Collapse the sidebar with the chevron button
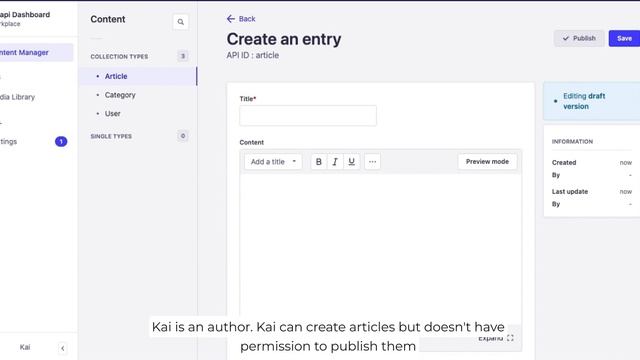 click(62, 348)
